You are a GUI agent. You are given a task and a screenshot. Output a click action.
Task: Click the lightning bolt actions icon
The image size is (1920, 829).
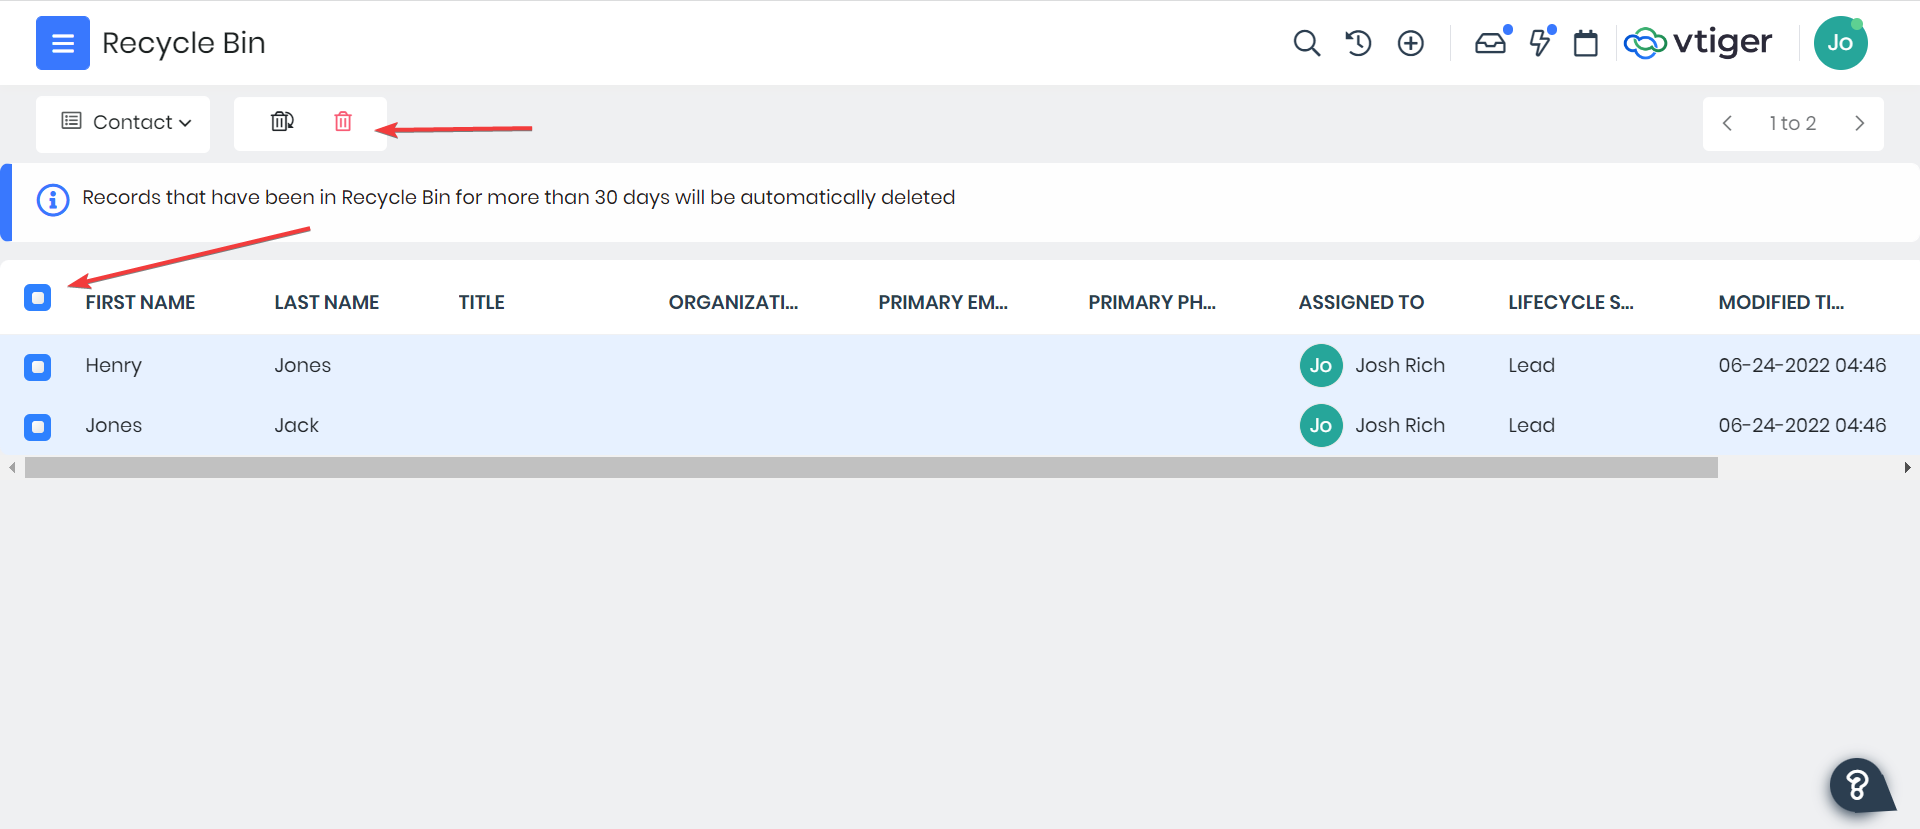1540,43
